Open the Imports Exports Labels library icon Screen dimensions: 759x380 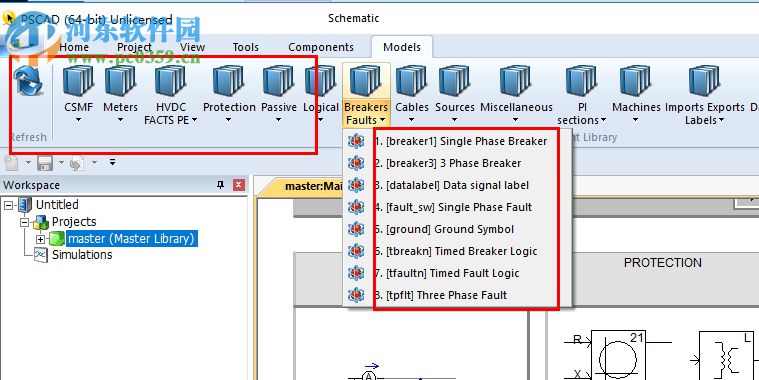[x=704, y=81]
